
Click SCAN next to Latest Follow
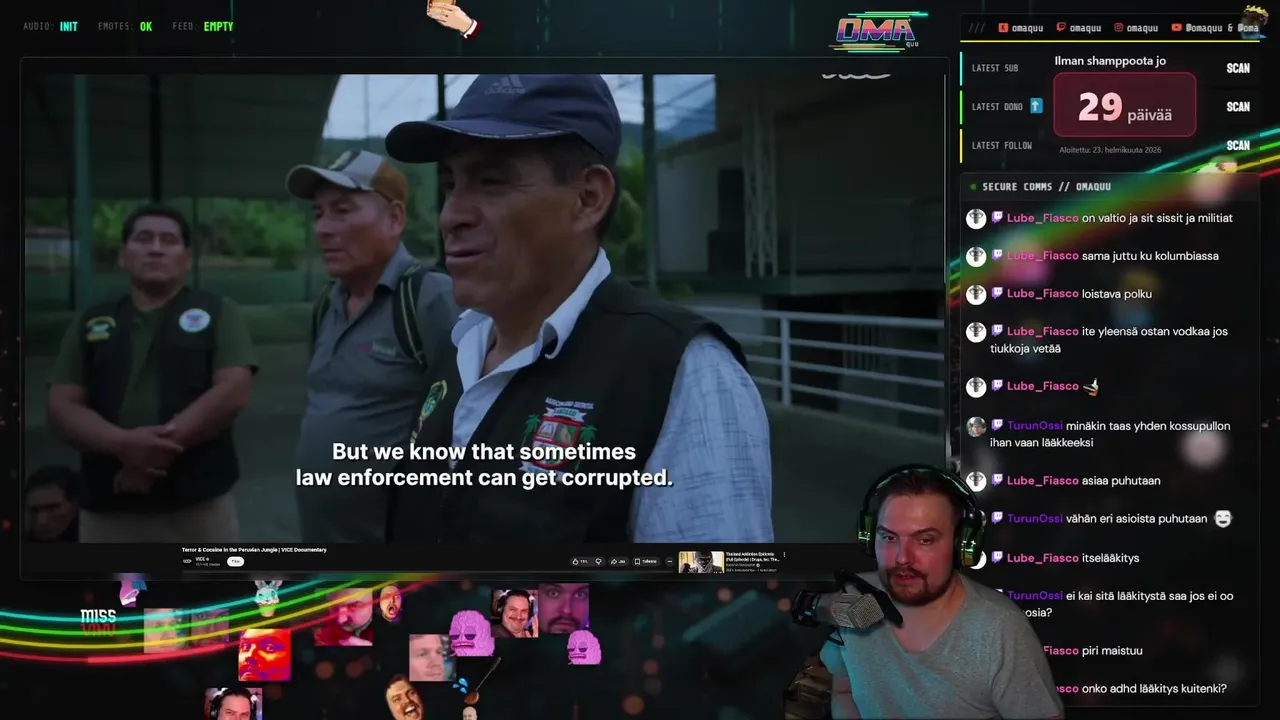click(1238, 145)
